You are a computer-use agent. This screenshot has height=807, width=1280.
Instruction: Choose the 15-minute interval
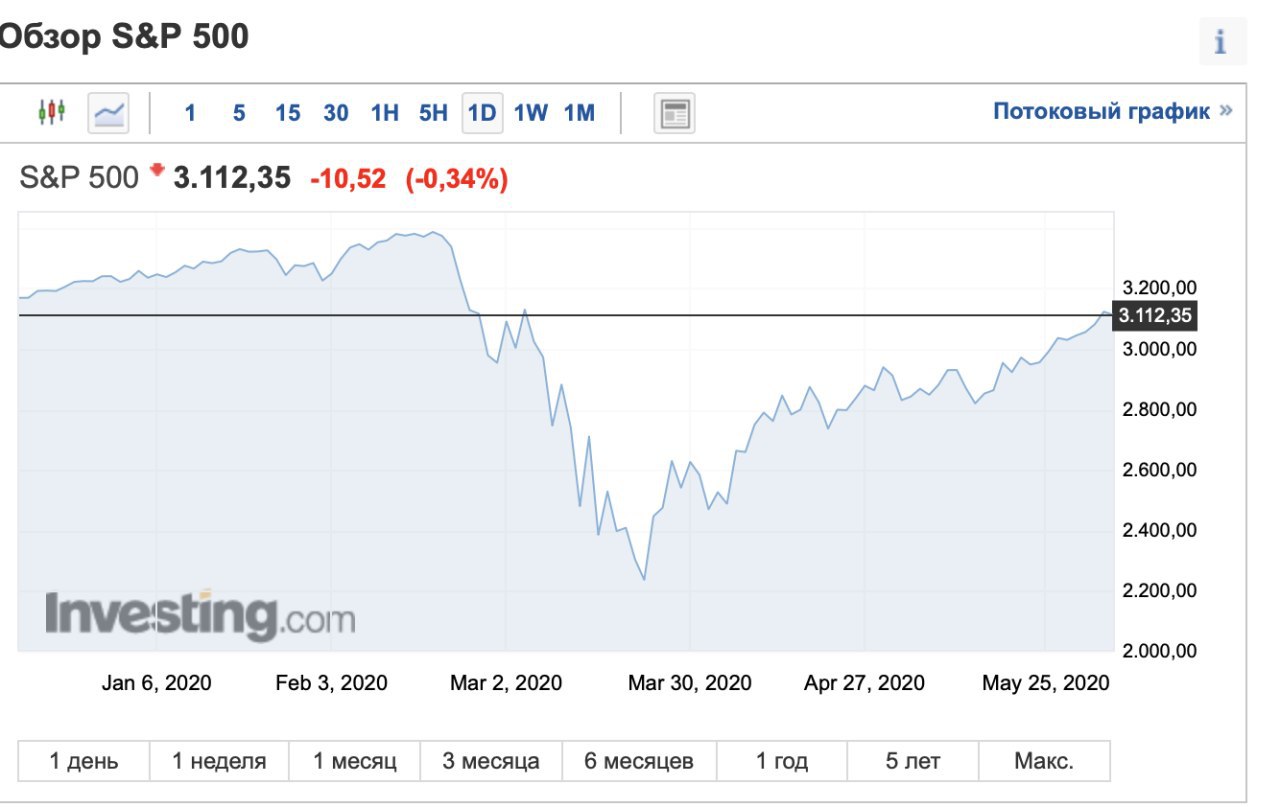pos(288,113)
